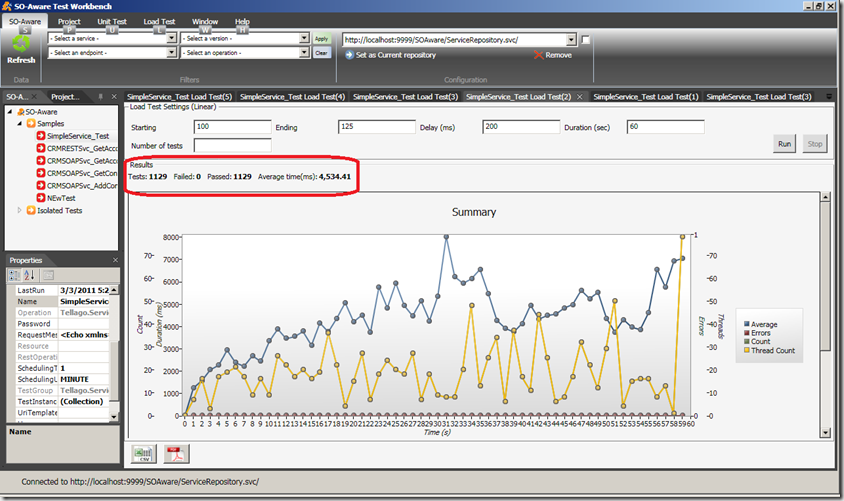Screen dimensions: 844x501
Task: Open the Select an operation dropdown
Action: 304,52
